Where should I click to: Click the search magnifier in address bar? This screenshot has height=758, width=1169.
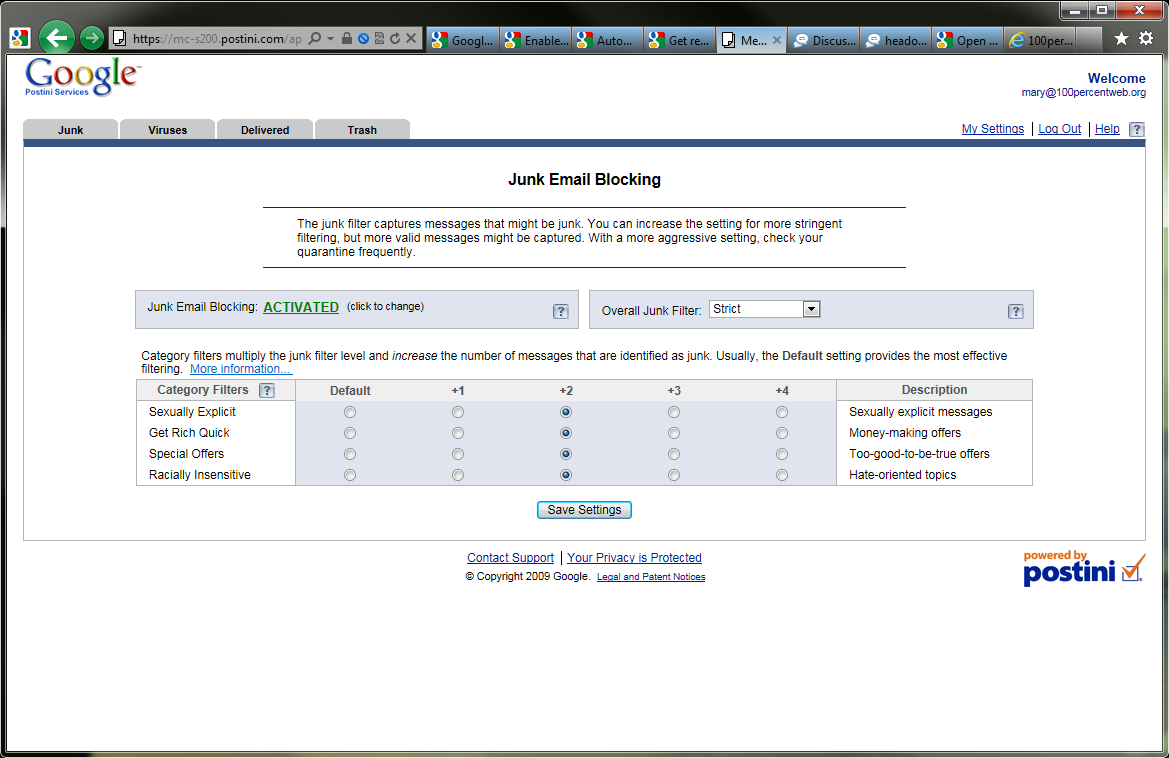(x=315, y=39)
